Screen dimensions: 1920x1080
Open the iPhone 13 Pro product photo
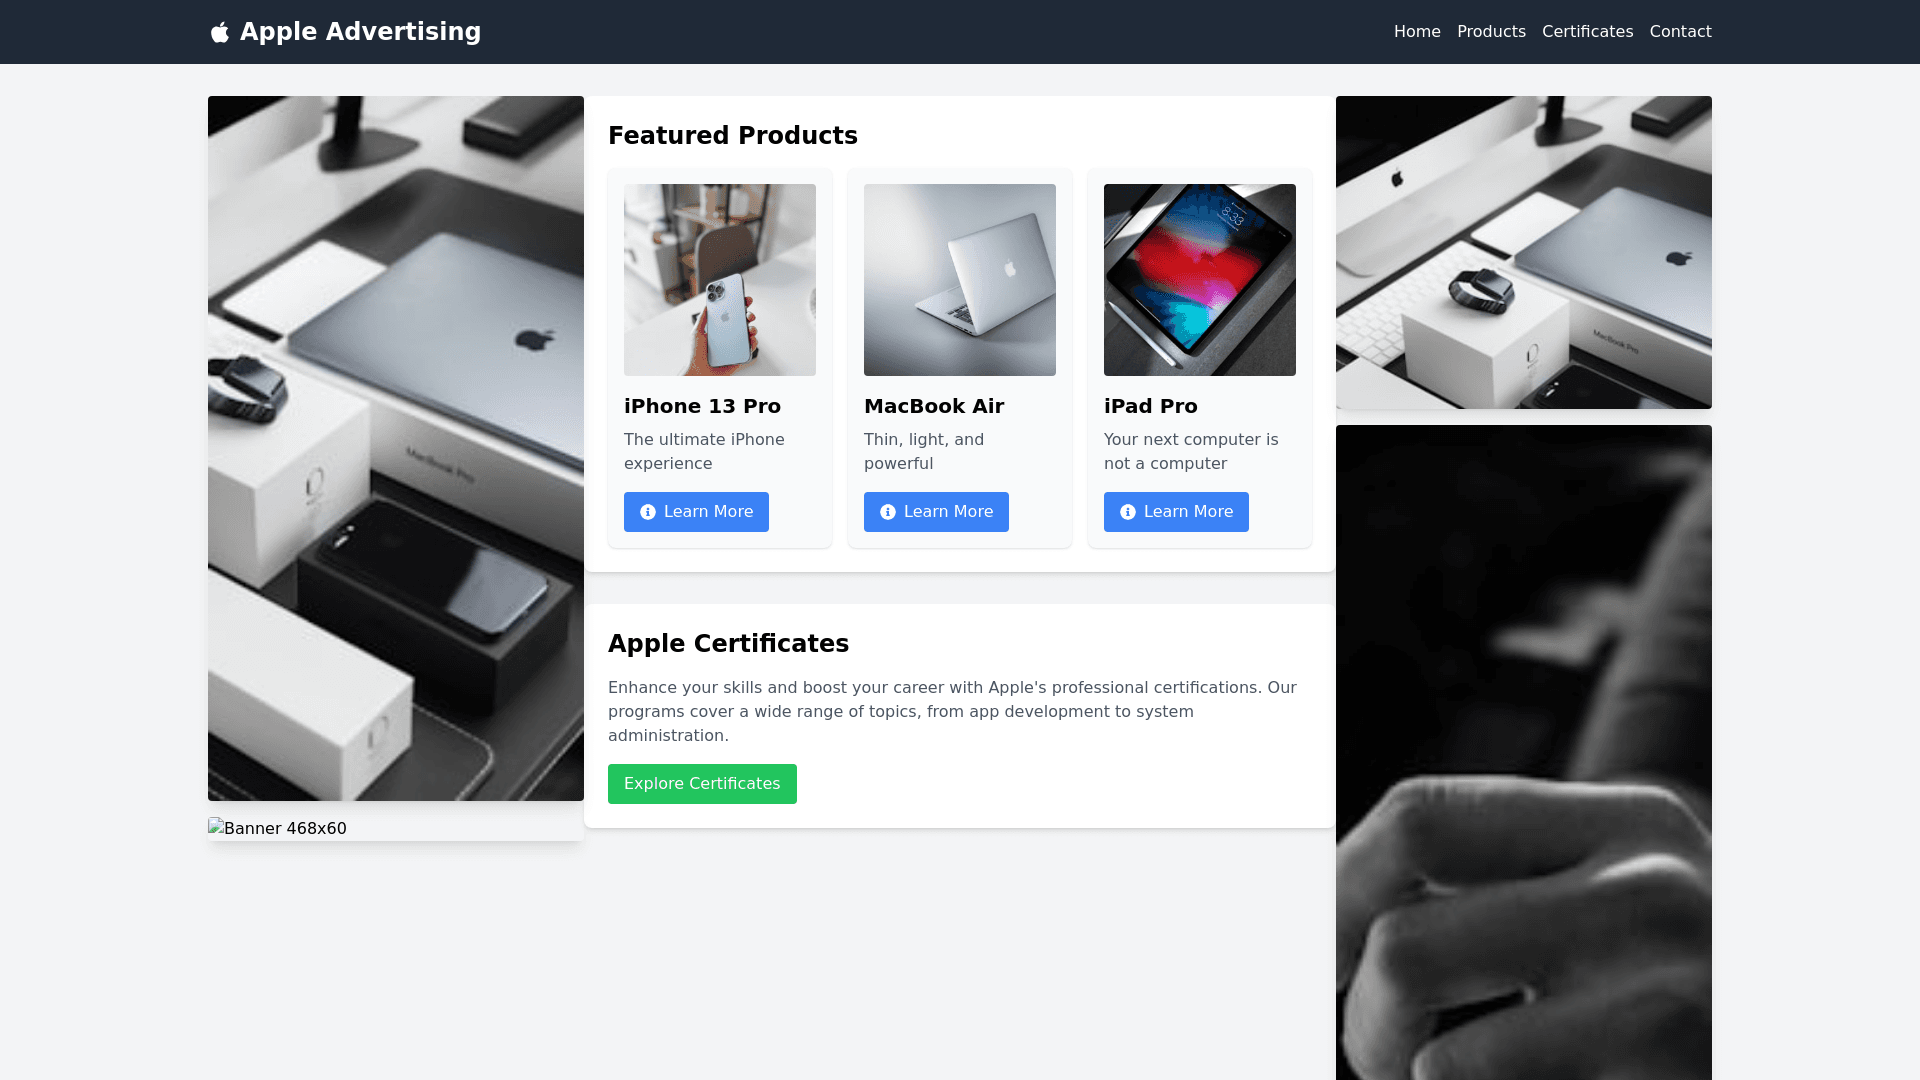(x=720, y=280)
